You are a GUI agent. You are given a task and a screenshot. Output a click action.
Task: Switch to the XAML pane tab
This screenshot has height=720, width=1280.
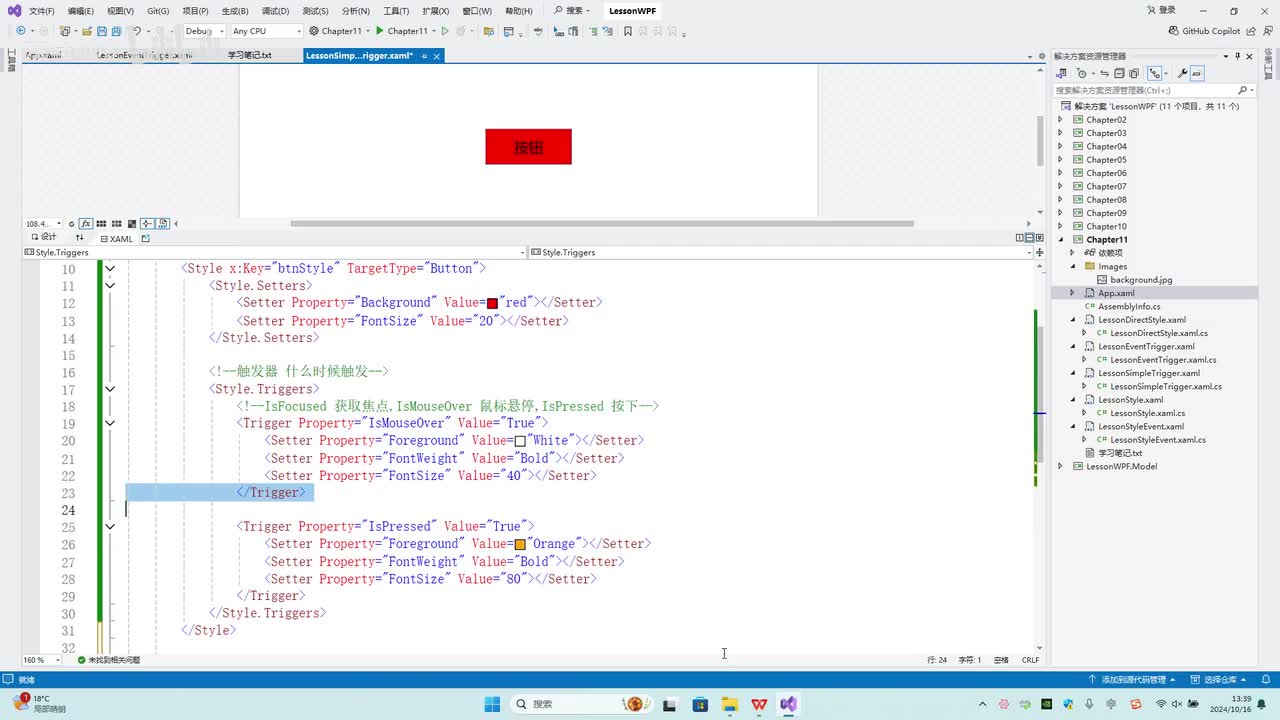[116, 238]
